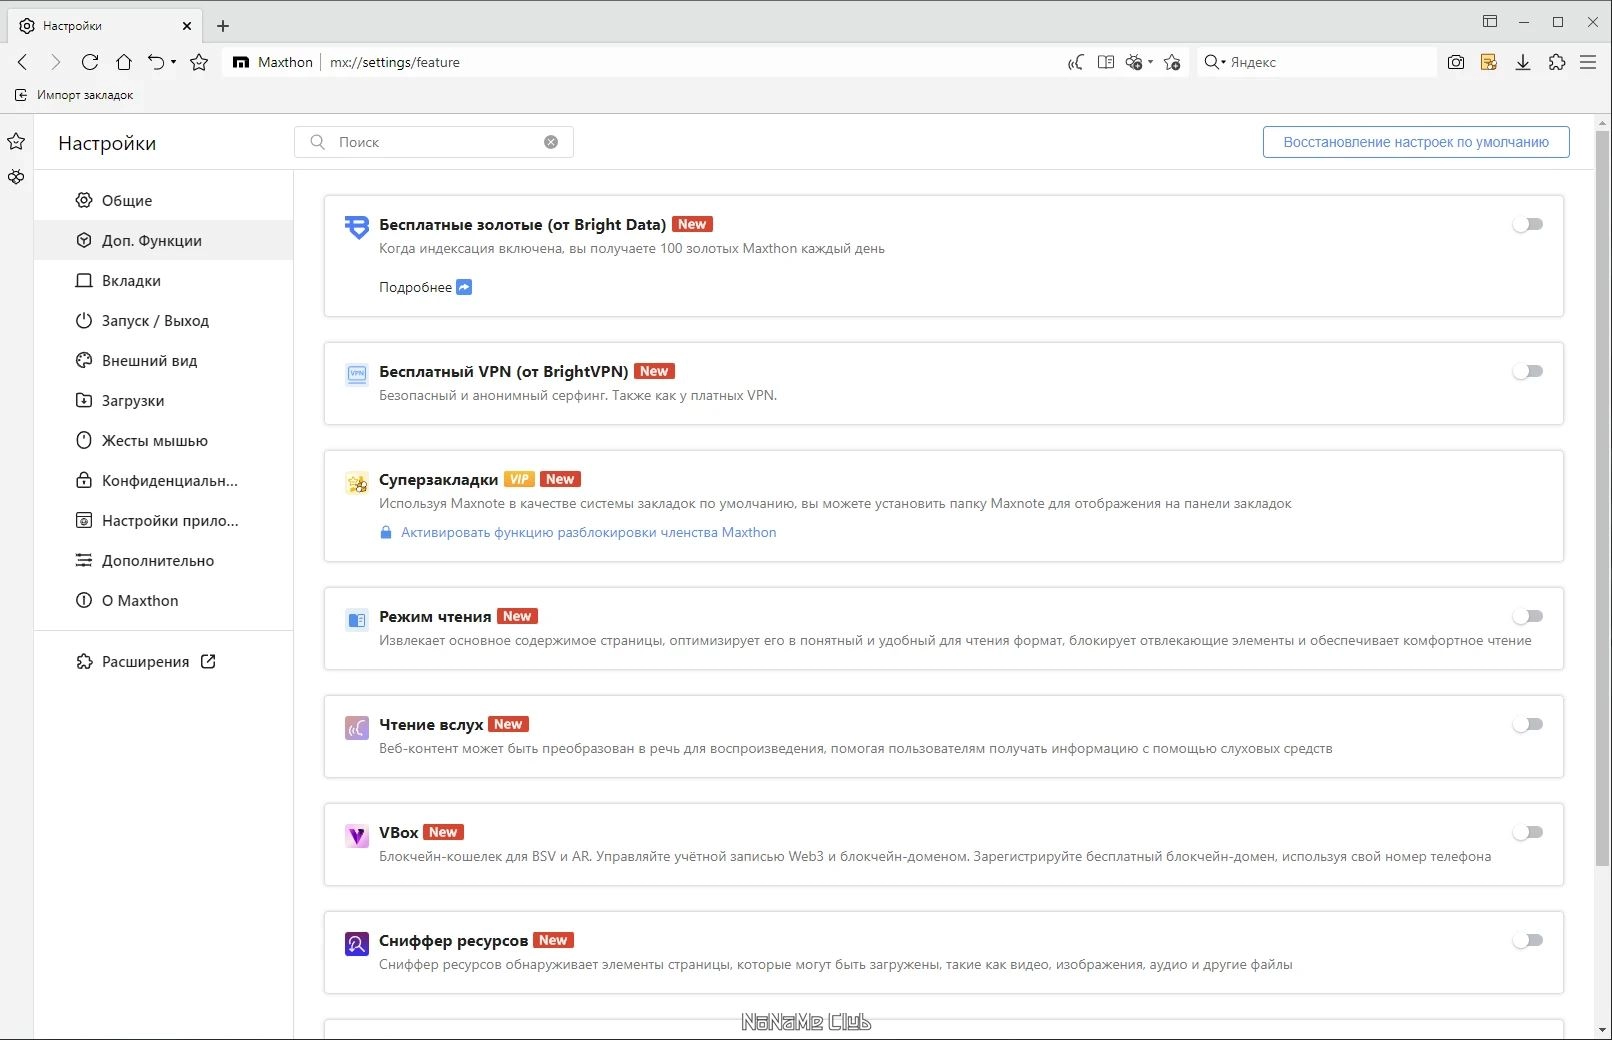
Task: Open reader mode via the book icon
Action: (x=1105, y=62)
